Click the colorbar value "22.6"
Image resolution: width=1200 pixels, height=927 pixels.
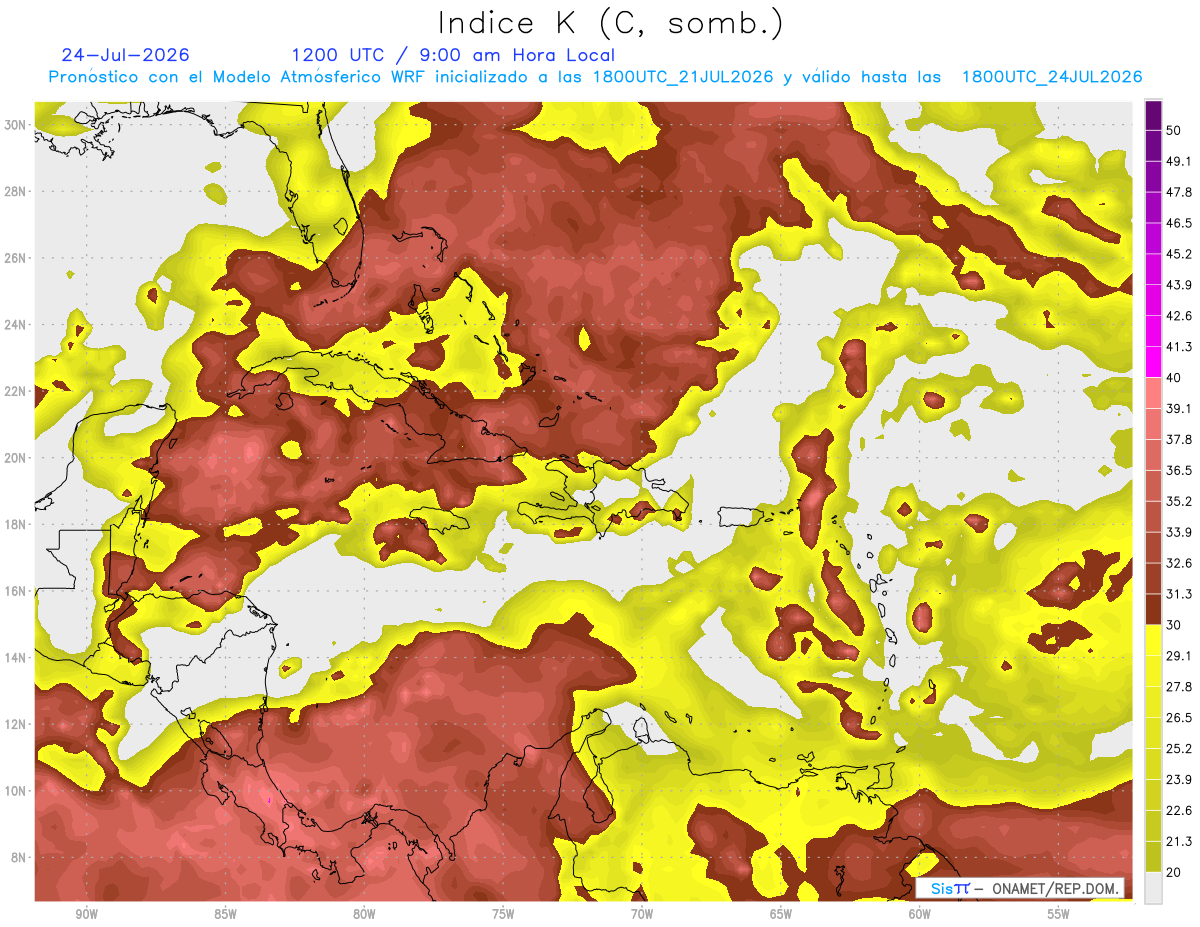click(x=1178, y=810)
